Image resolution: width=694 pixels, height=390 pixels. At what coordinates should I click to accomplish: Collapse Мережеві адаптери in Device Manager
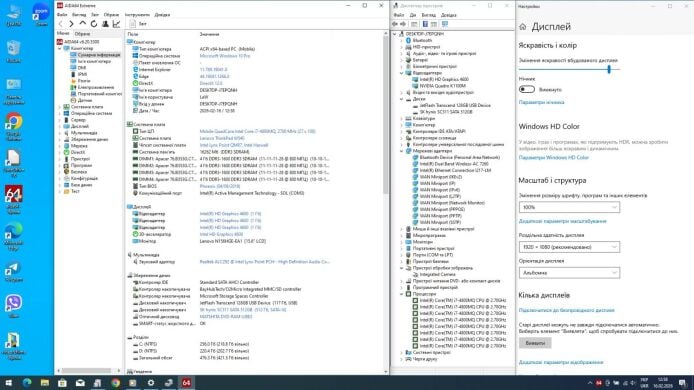402,151
